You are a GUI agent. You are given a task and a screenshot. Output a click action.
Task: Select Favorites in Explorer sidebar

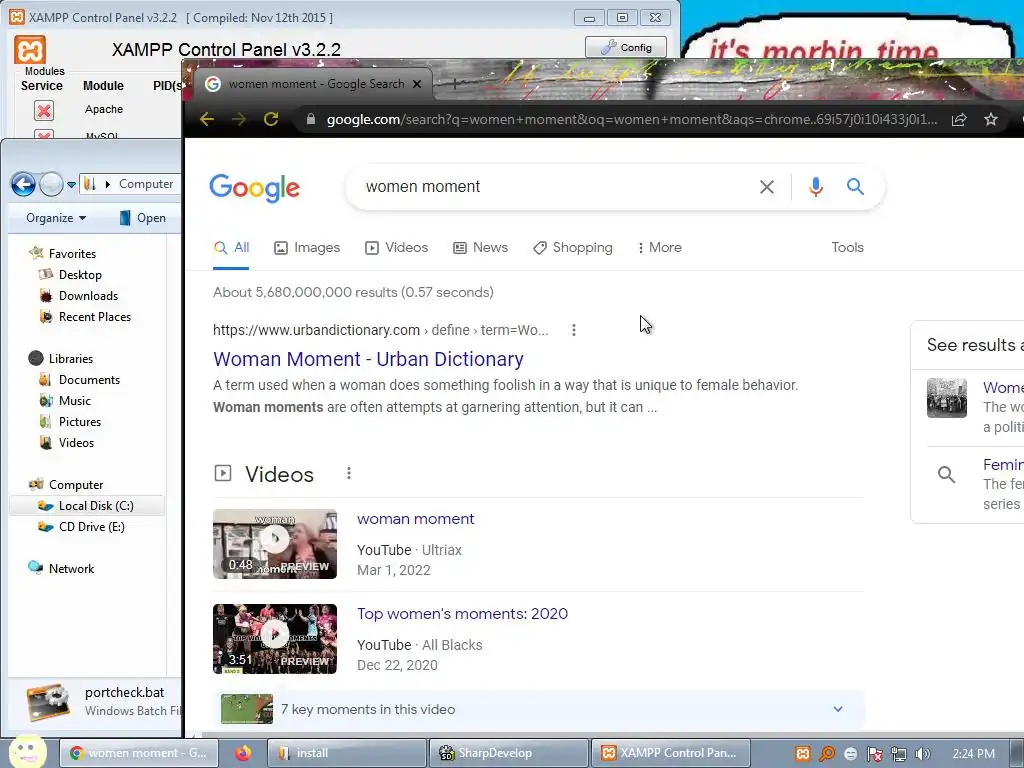pos(63,253)
